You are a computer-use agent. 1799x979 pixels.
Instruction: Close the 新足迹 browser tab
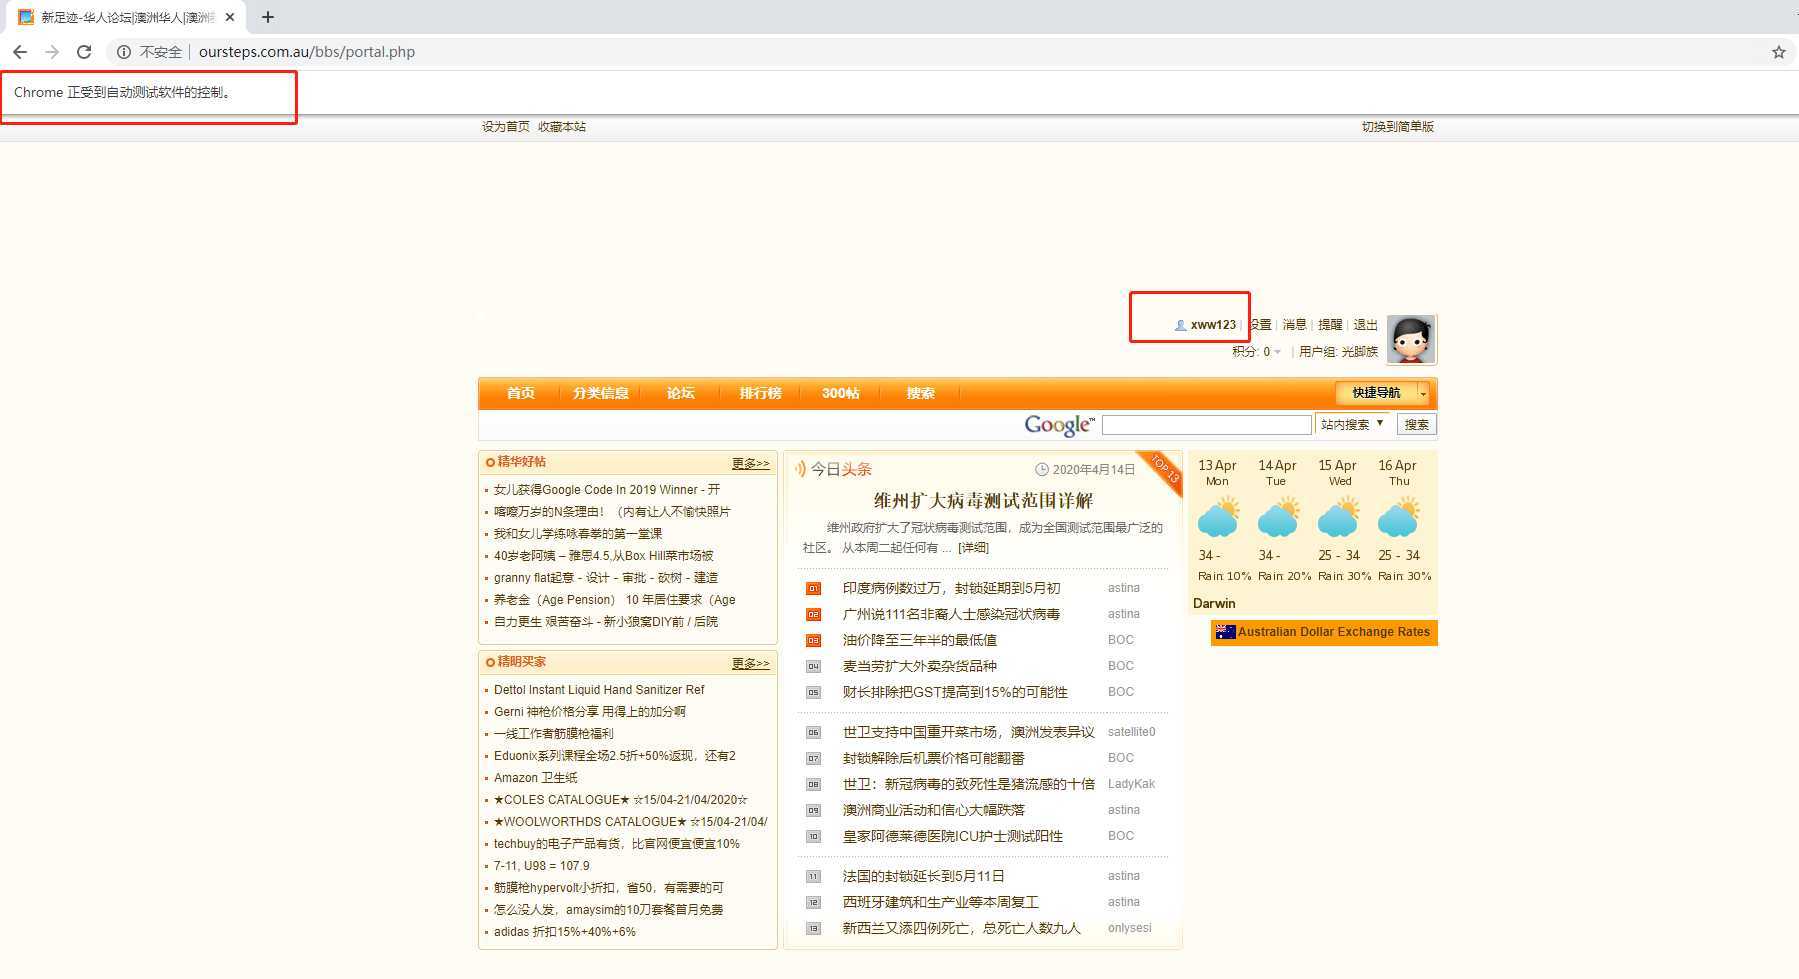point(230,17)
